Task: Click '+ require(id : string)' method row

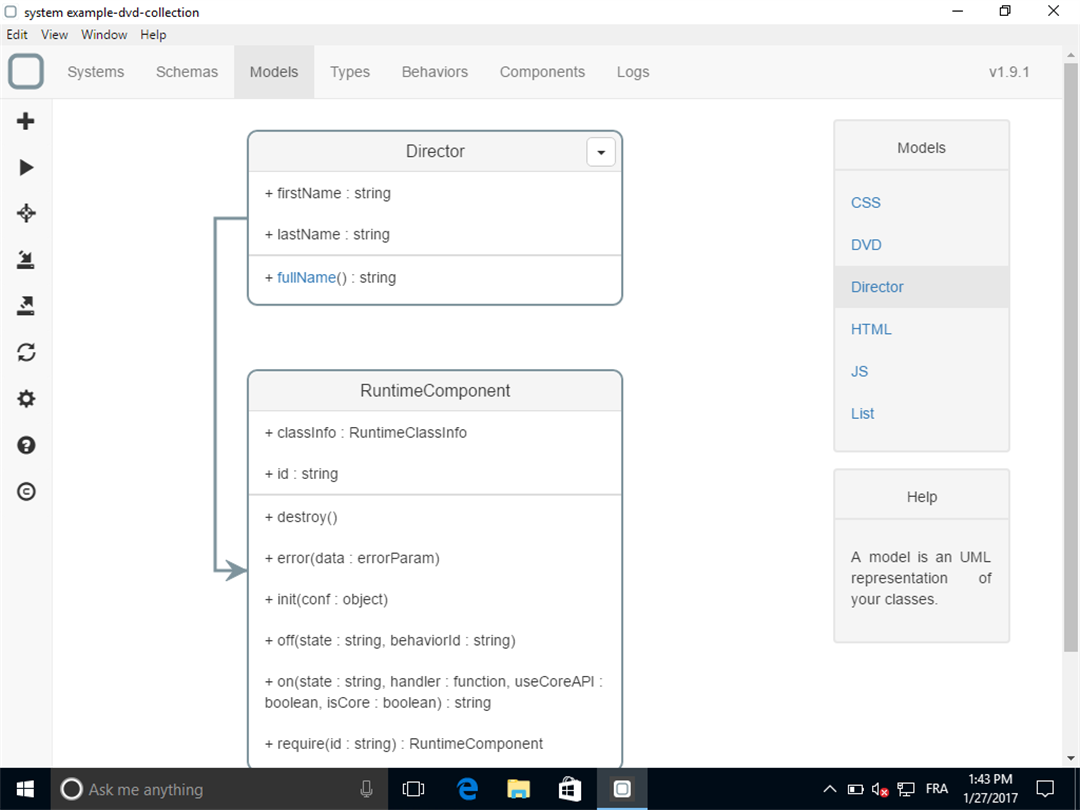Action: tap(404, 744)
